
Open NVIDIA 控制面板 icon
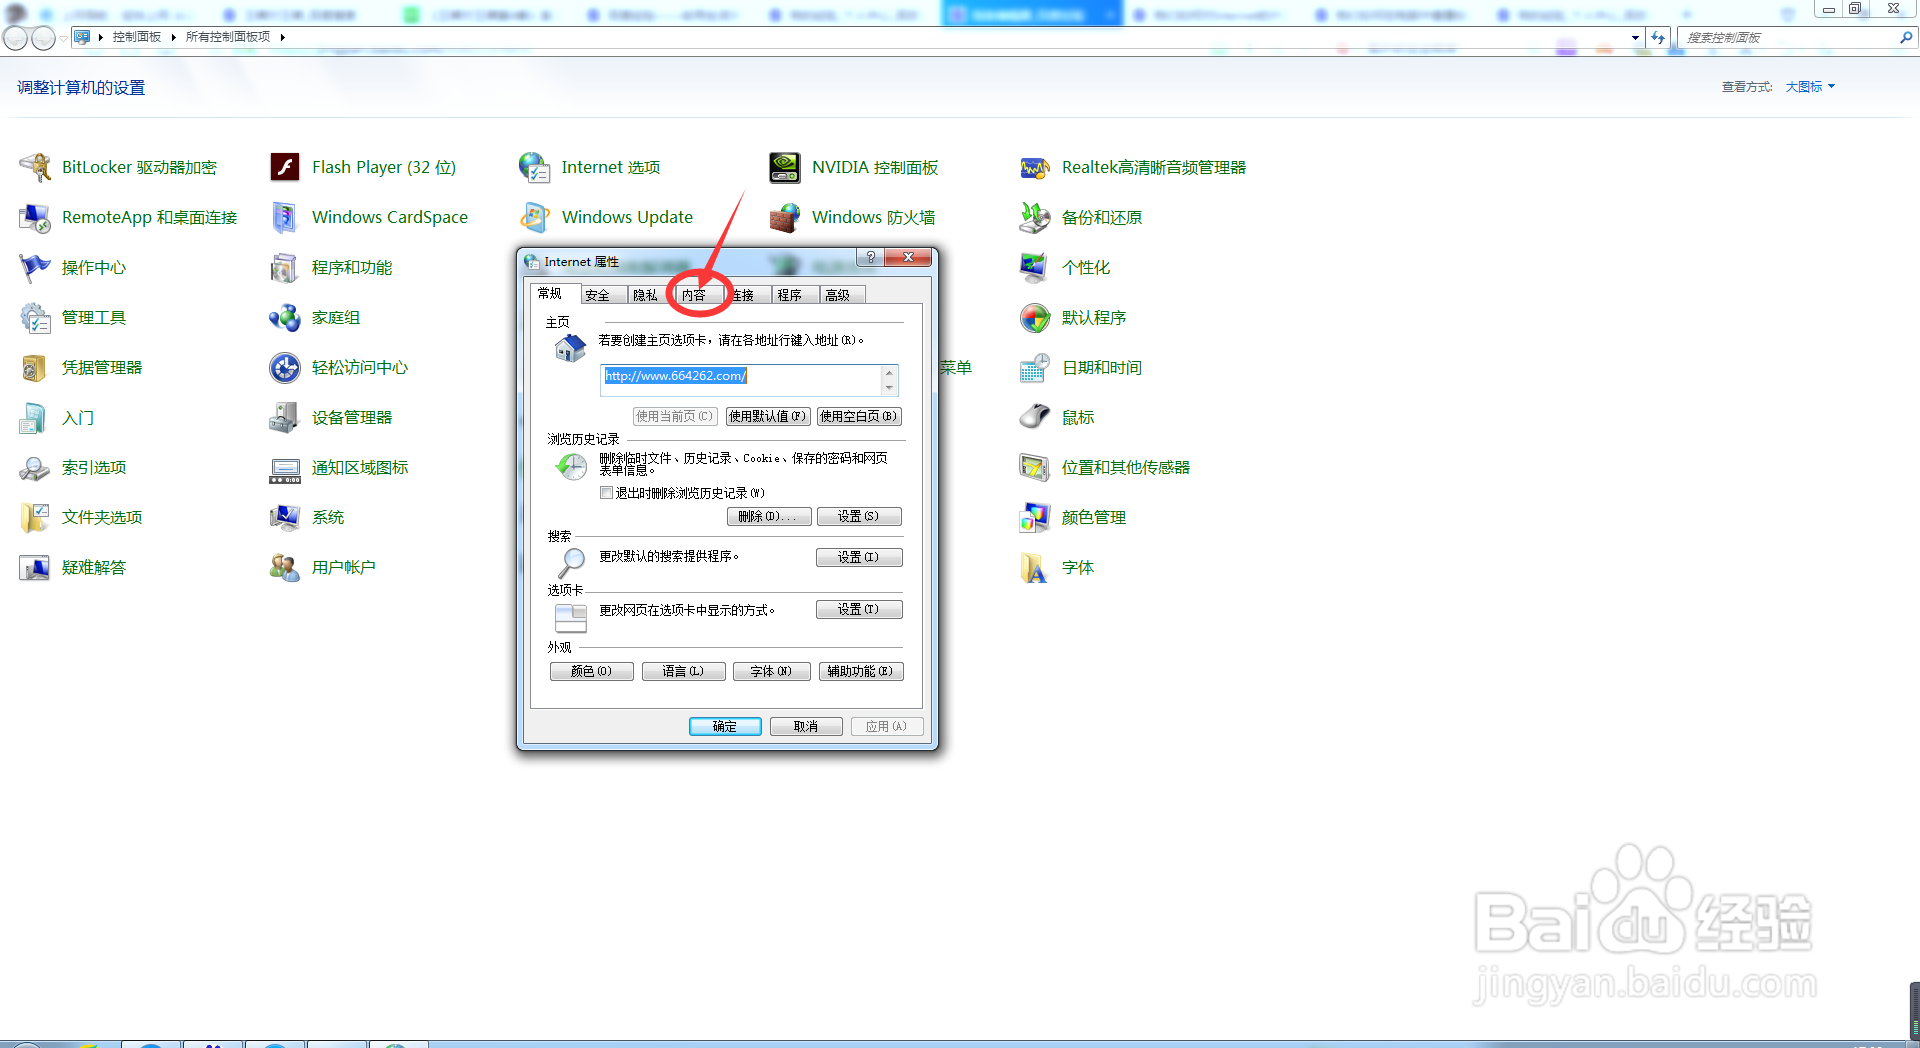tap(785, 167)
